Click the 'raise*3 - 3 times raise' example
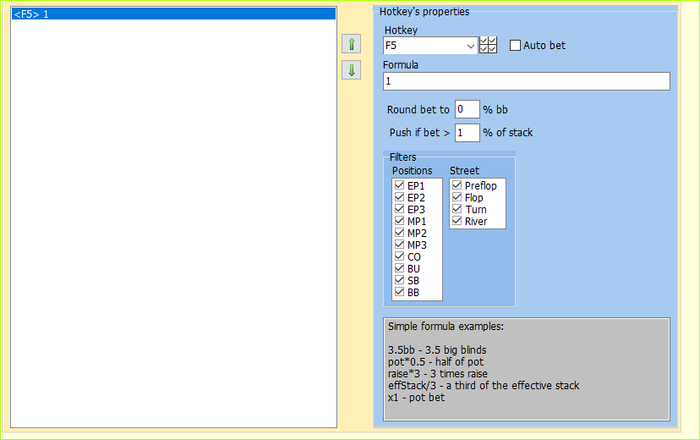Screen dimensions: 700x440 tap(438, 374)
